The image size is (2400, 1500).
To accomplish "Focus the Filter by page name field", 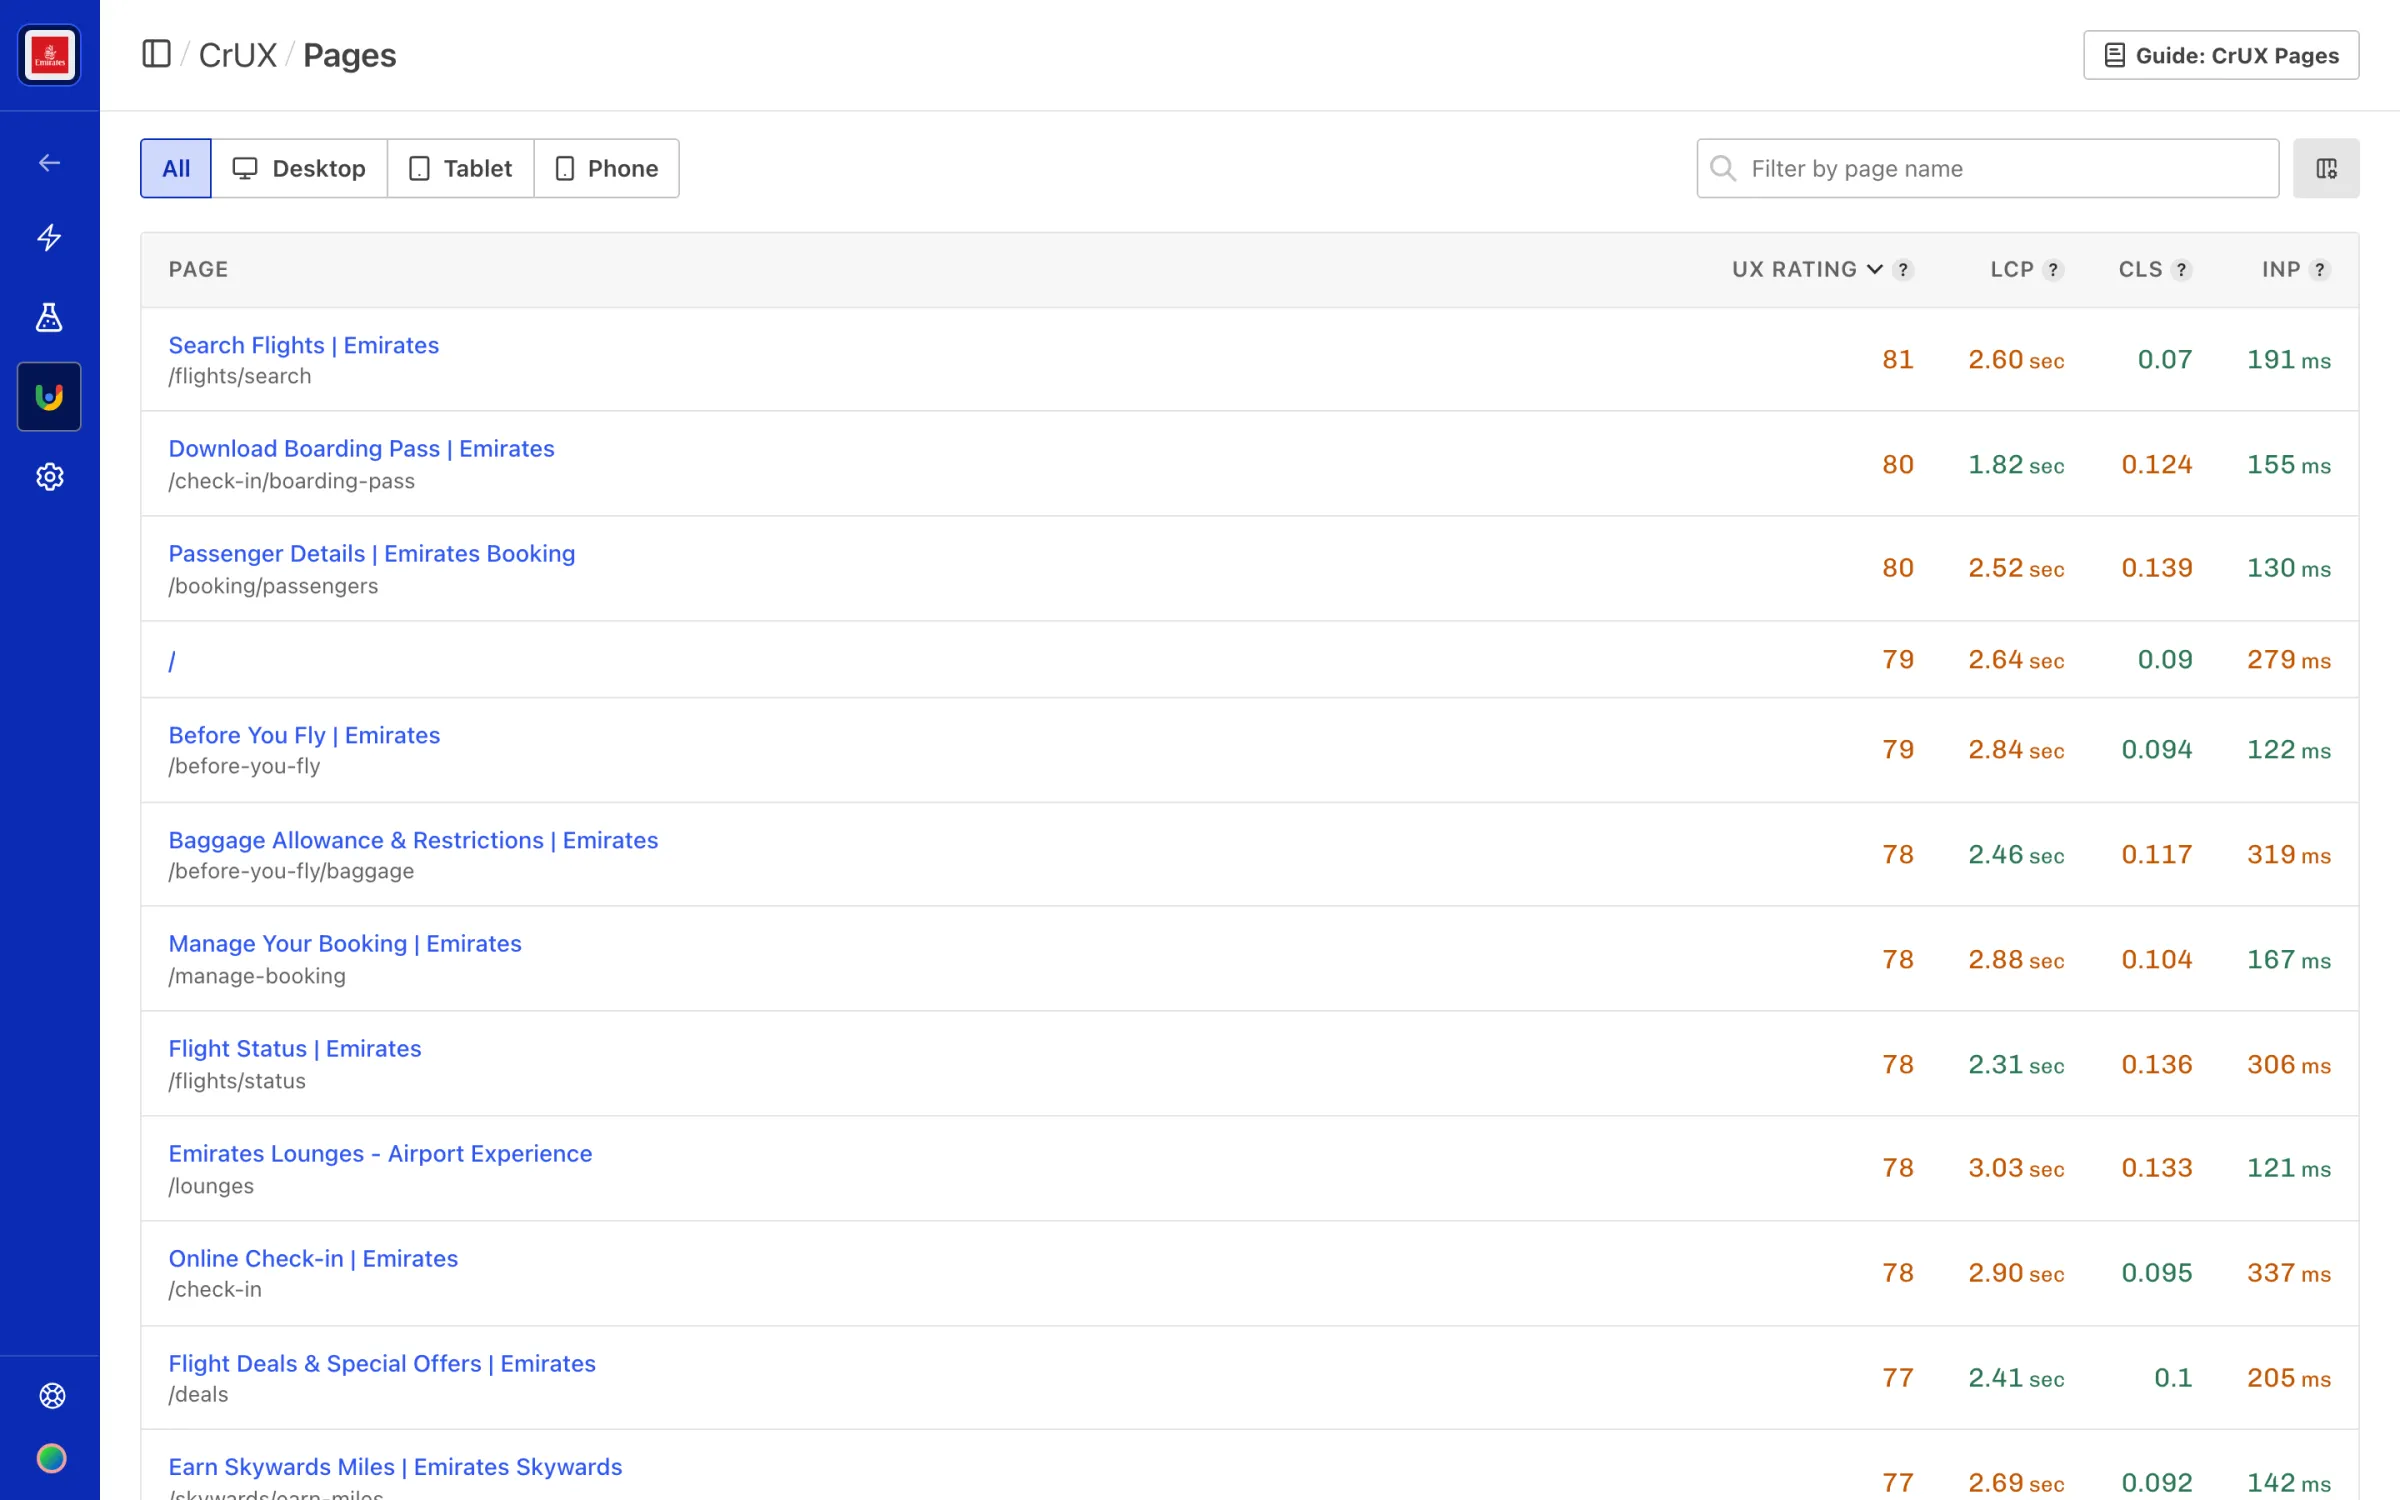I will 1988,168.
